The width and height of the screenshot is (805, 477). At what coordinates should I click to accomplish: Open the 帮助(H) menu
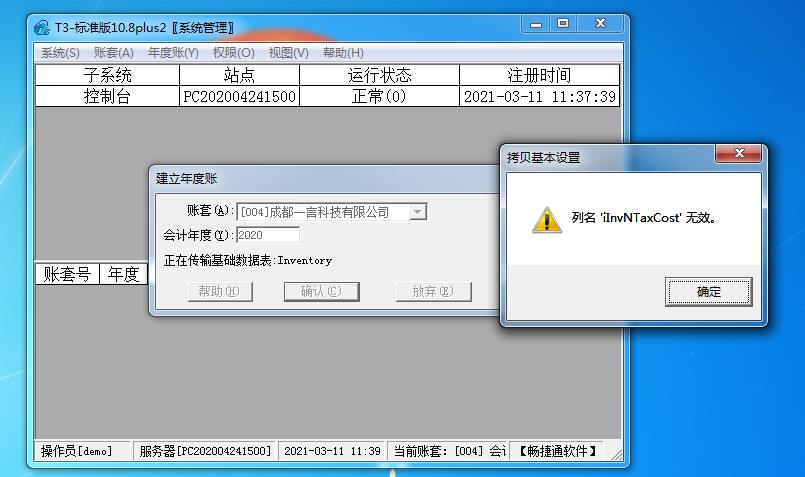point(343,53)
